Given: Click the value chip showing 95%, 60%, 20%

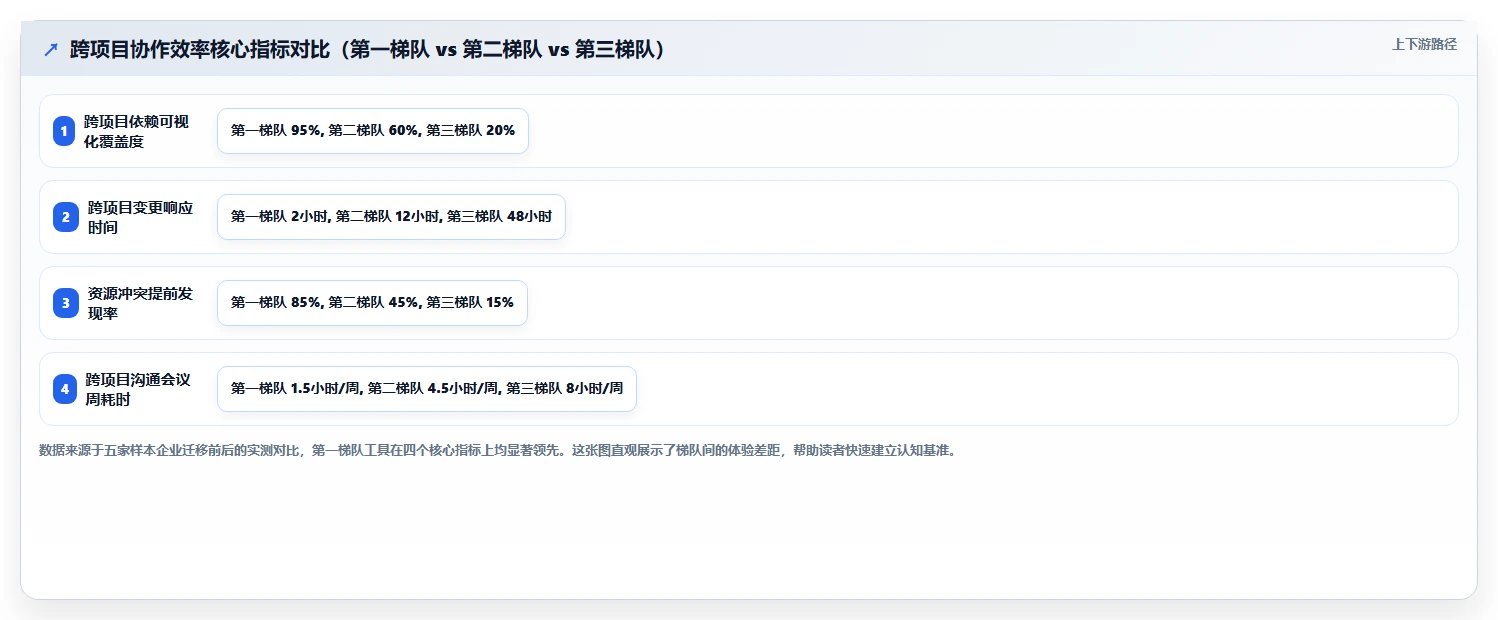Looking at the screenshot, I should point(372,131).
